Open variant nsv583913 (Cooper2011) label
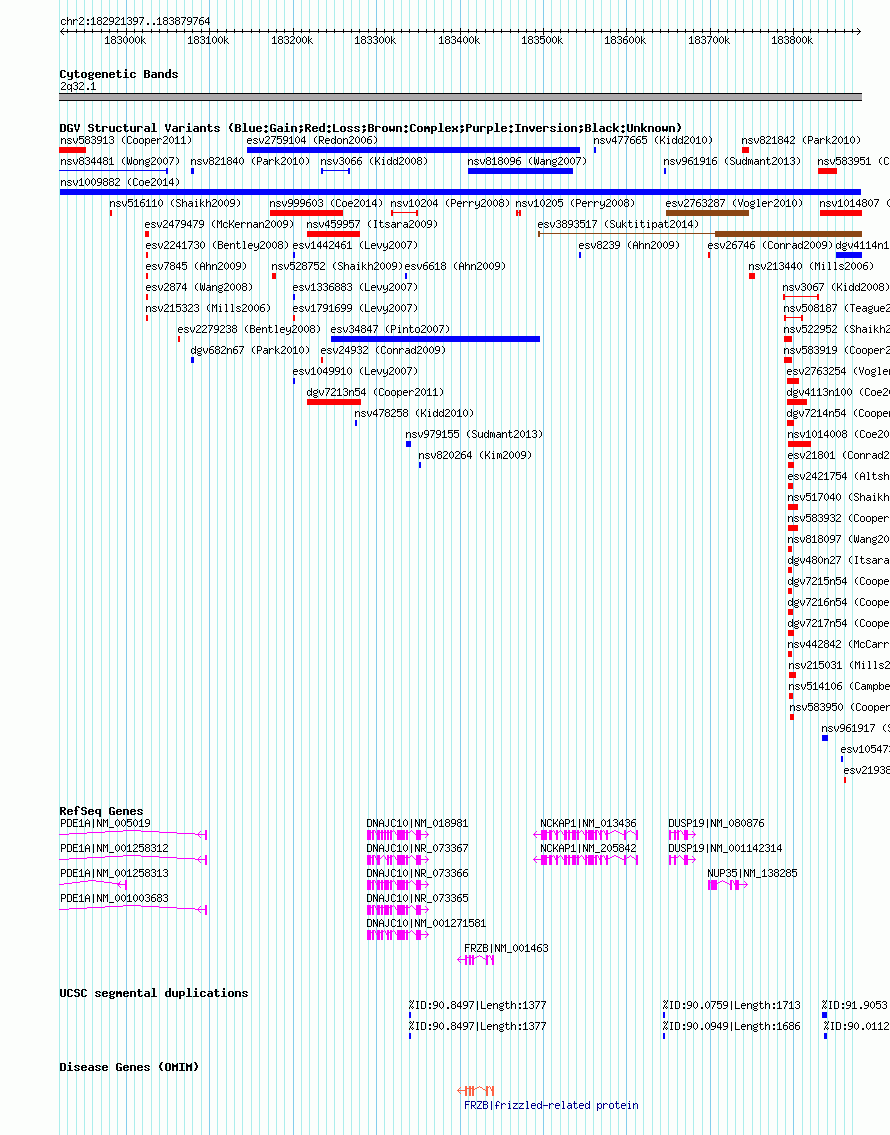Viewport: 890px width, 1135px height. point(126,140)
